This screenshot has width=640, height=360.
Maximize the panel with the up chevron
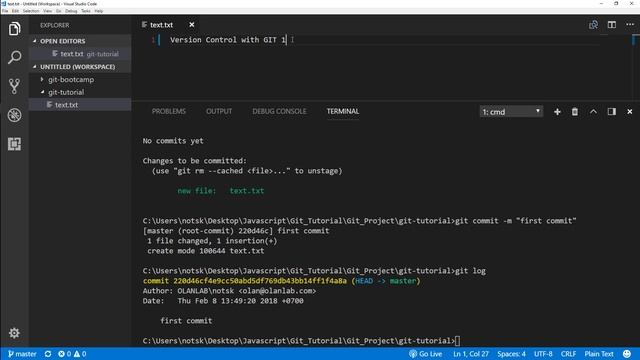593,112
